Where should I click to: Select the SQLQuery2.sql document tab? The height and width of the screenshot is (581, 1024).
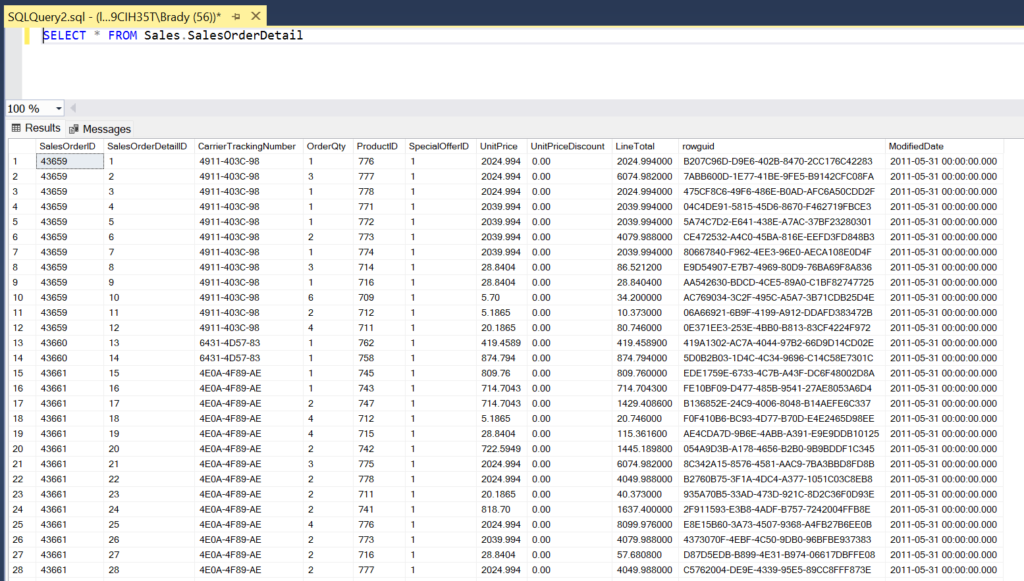100,16
